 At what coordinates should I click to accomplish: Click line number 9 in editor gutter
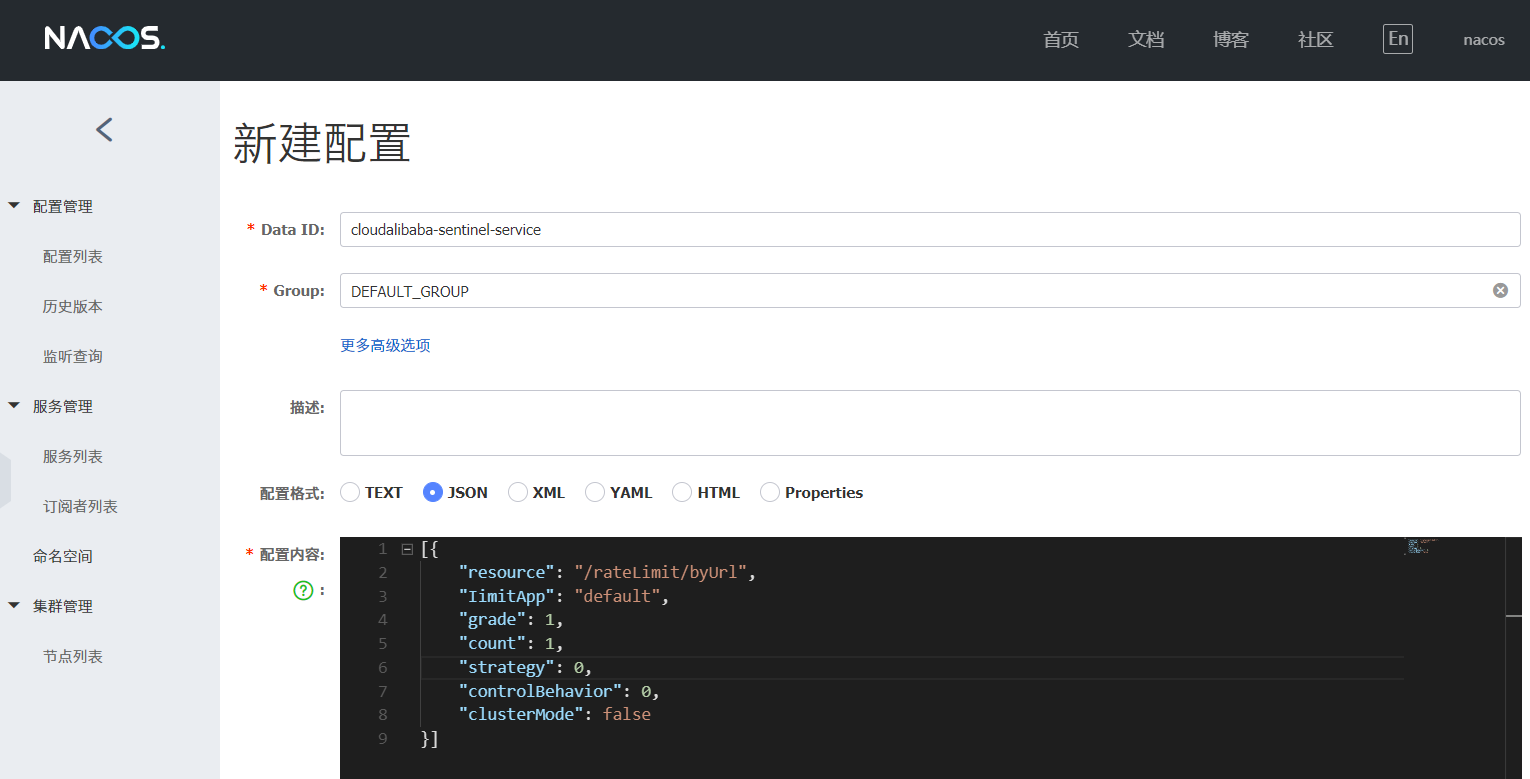[382, 739]
